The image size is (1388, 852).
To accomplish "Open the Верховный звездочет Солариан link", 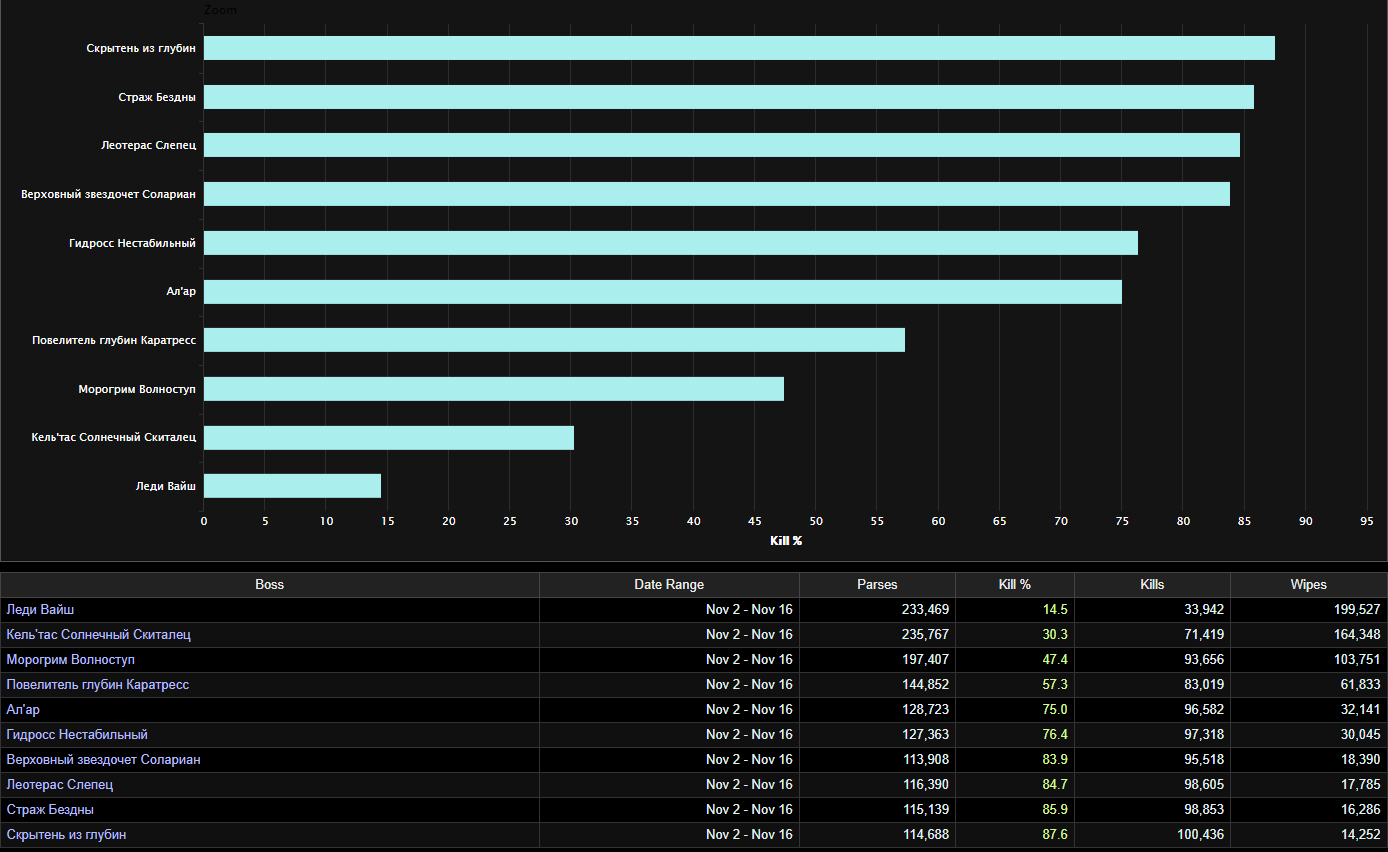I will [x=103, y=759].
